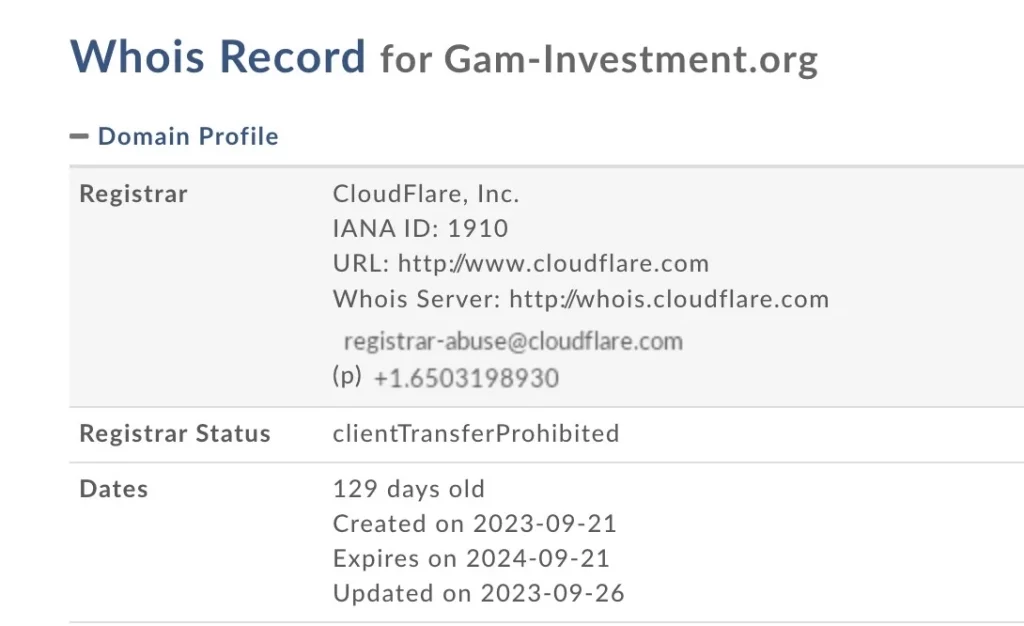
Task: Select the CloudFlare, Inc. registrar name
Action: point(426,193)
